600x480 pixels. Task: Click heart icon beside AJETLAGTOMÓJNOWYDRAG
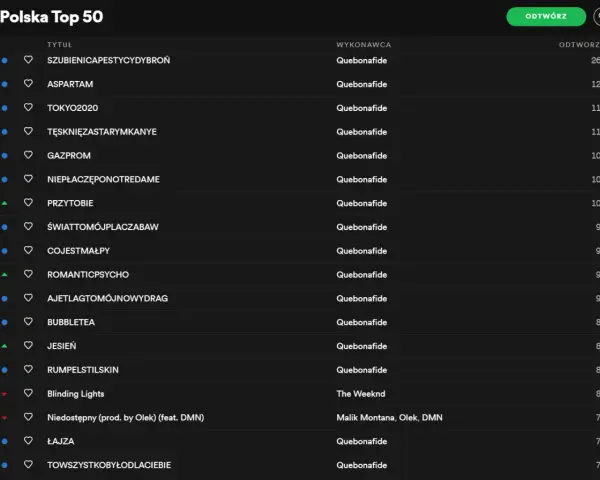pyautogui.click(x=28, y=297)
